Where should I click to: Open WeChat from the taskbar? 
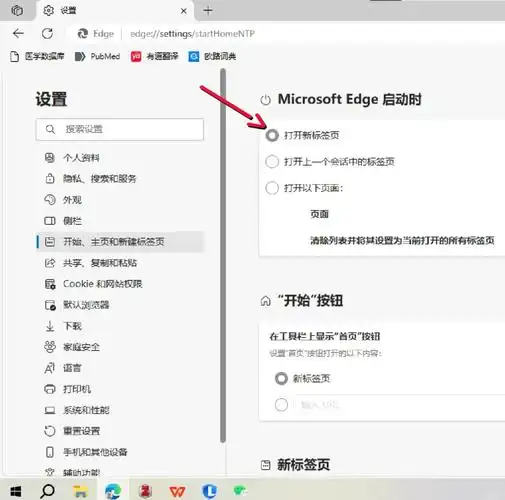[x=240, y=490]
